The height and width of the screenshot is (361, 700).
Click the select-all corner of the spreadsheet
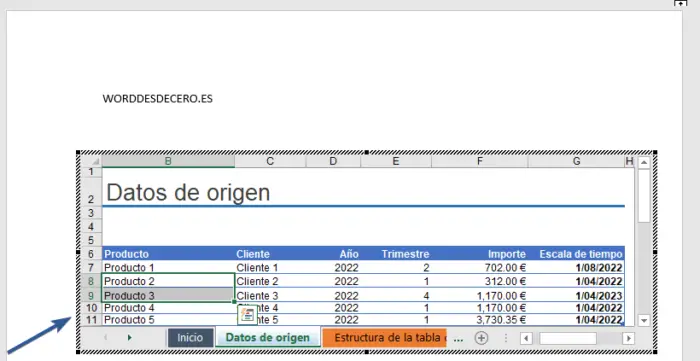[x=92, y=161]
